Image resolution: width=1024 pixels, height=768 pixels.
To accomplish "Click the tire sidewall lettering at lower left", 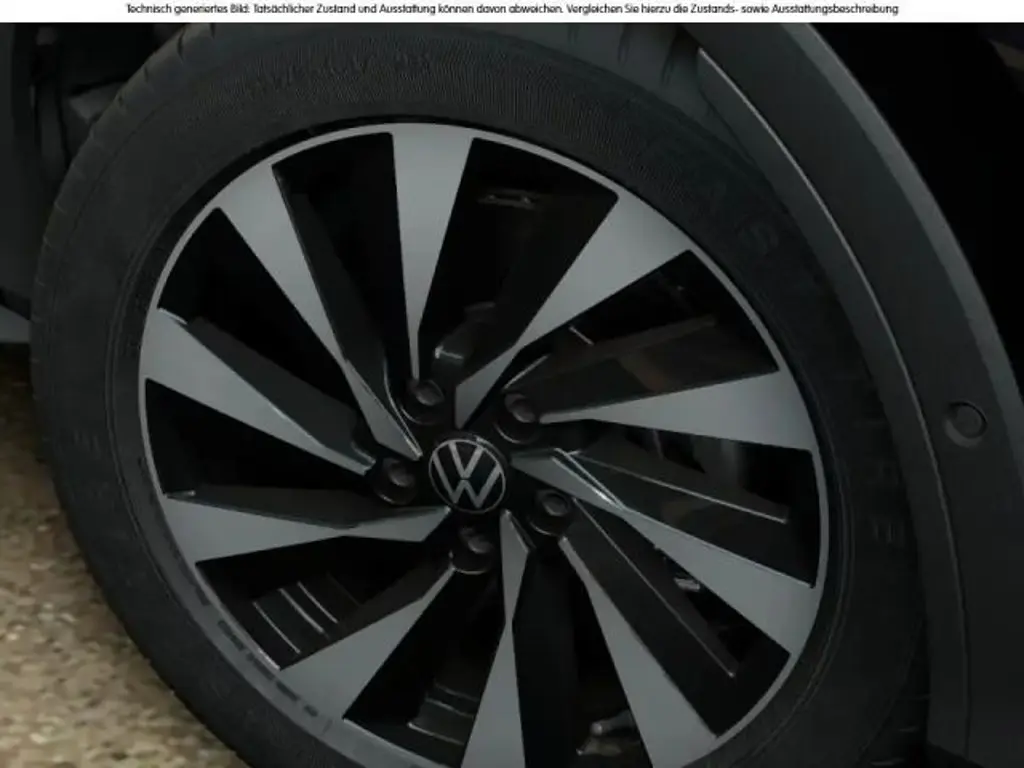I will click(x=230, y=600).
